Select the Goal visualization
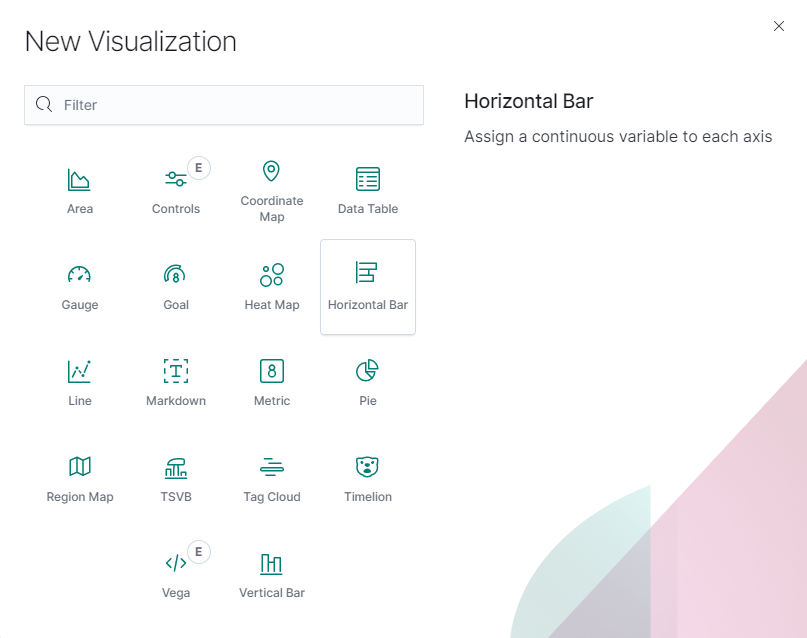Screen dimensions: 807x638 point(176,287)
